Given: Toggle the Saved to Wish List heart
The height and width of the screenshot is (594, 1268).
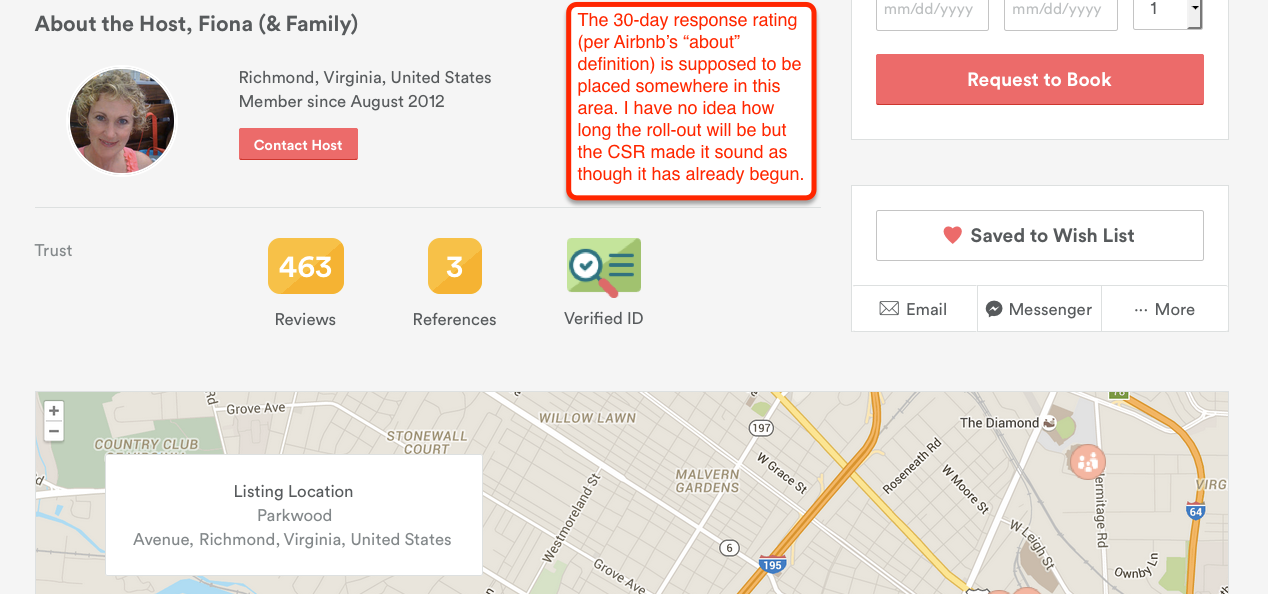Looking at the screenshot, I should click(x=1039, y=235).
